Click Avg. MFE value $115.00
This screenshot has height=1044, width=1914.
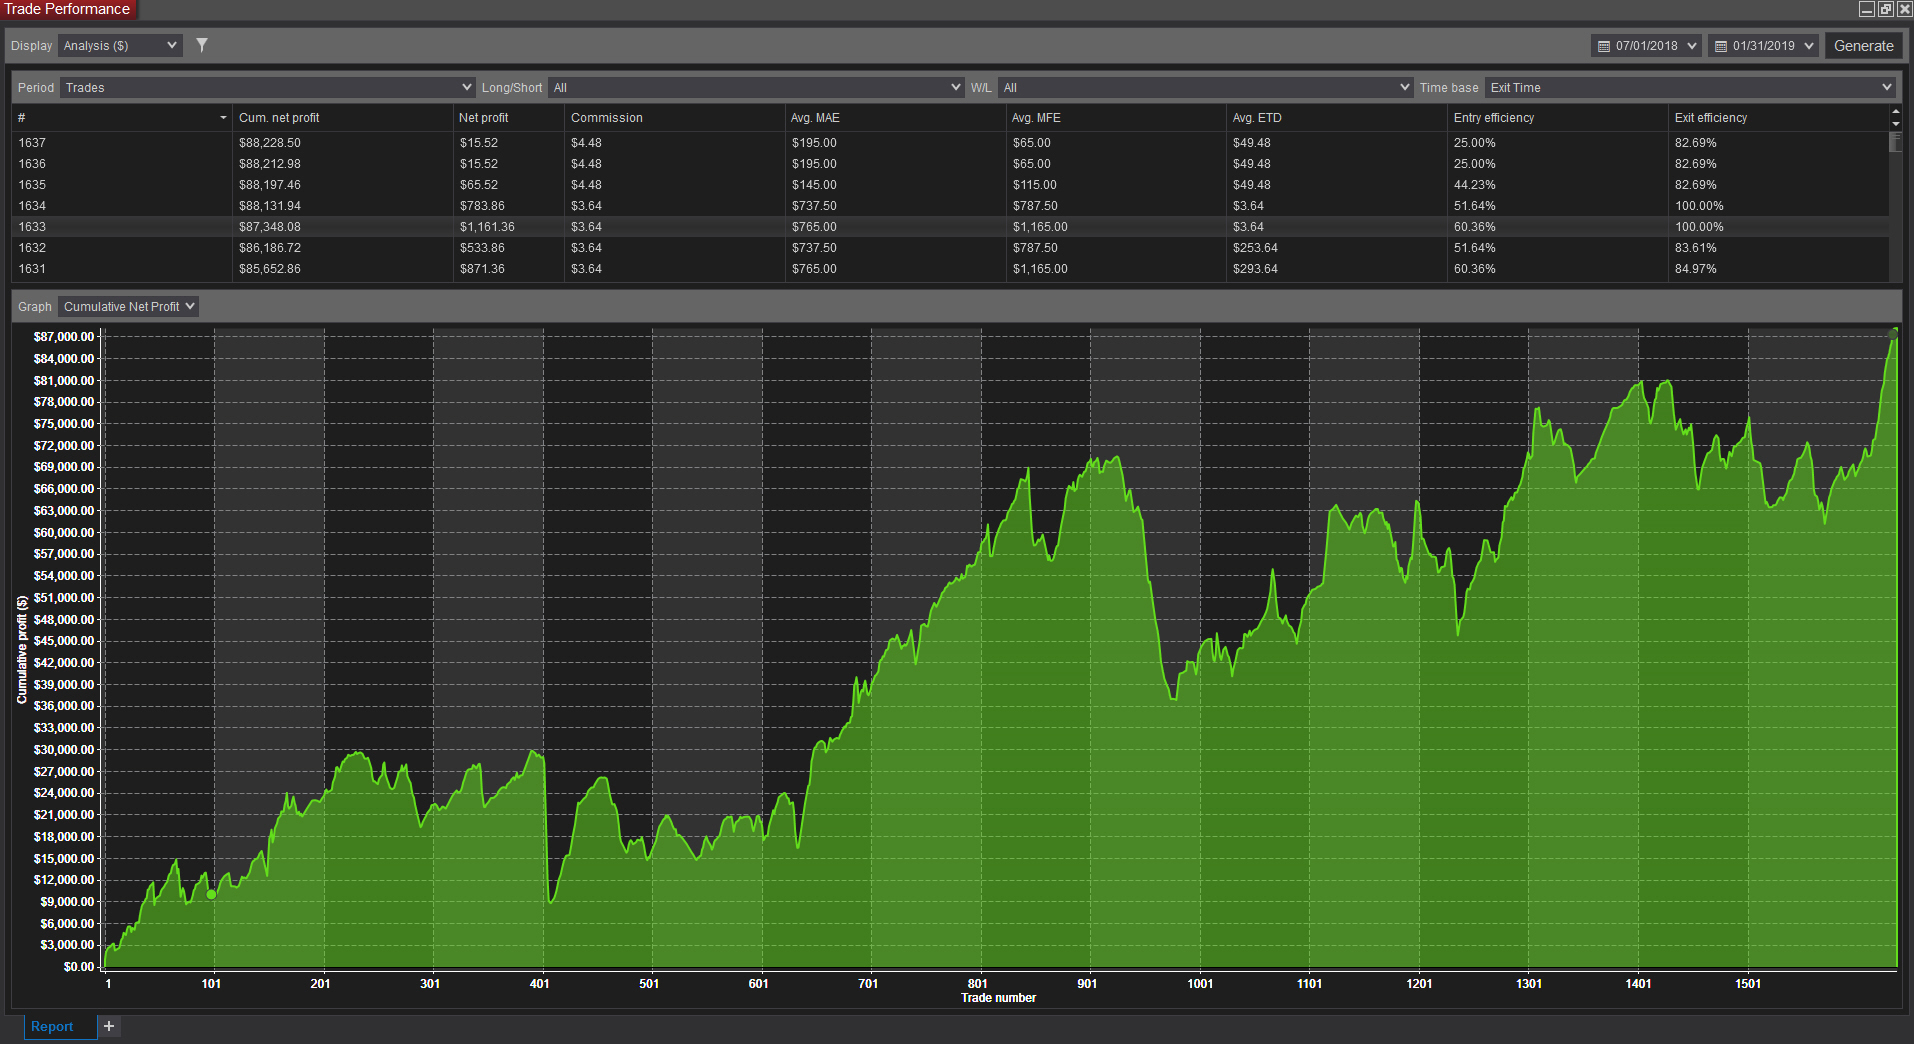1034,185
